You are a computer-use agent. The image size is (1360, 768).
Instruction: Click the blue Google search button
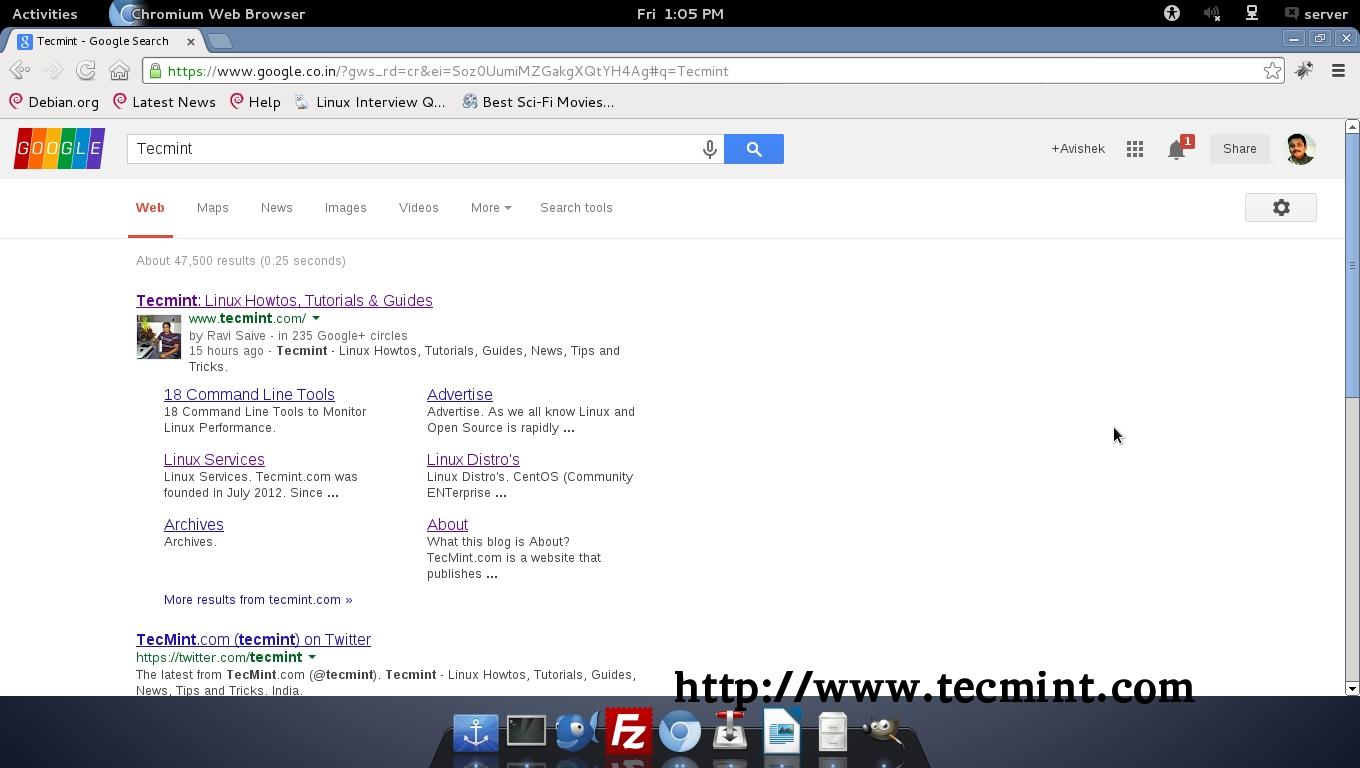(x=753, y=149)
